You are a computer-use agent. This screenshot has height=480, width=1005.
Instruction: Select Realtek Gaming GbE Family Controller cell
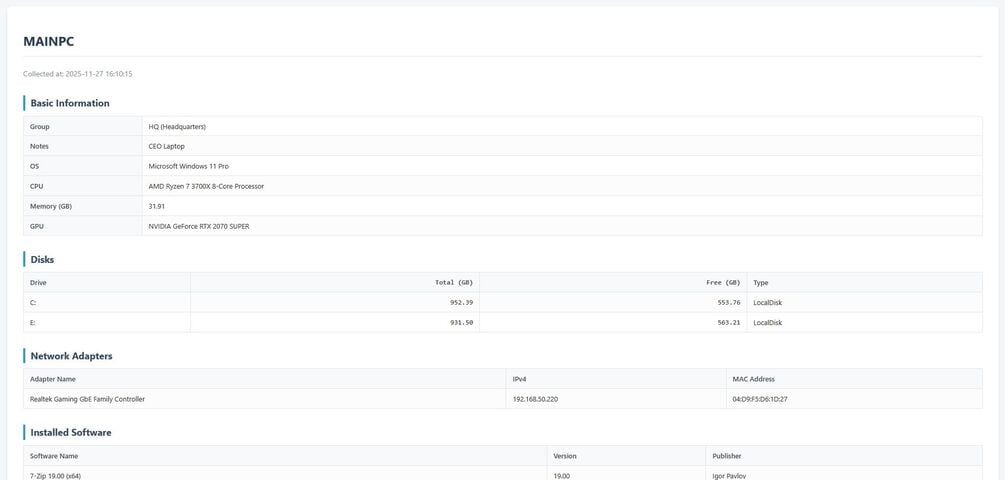(x=265, y=399)
